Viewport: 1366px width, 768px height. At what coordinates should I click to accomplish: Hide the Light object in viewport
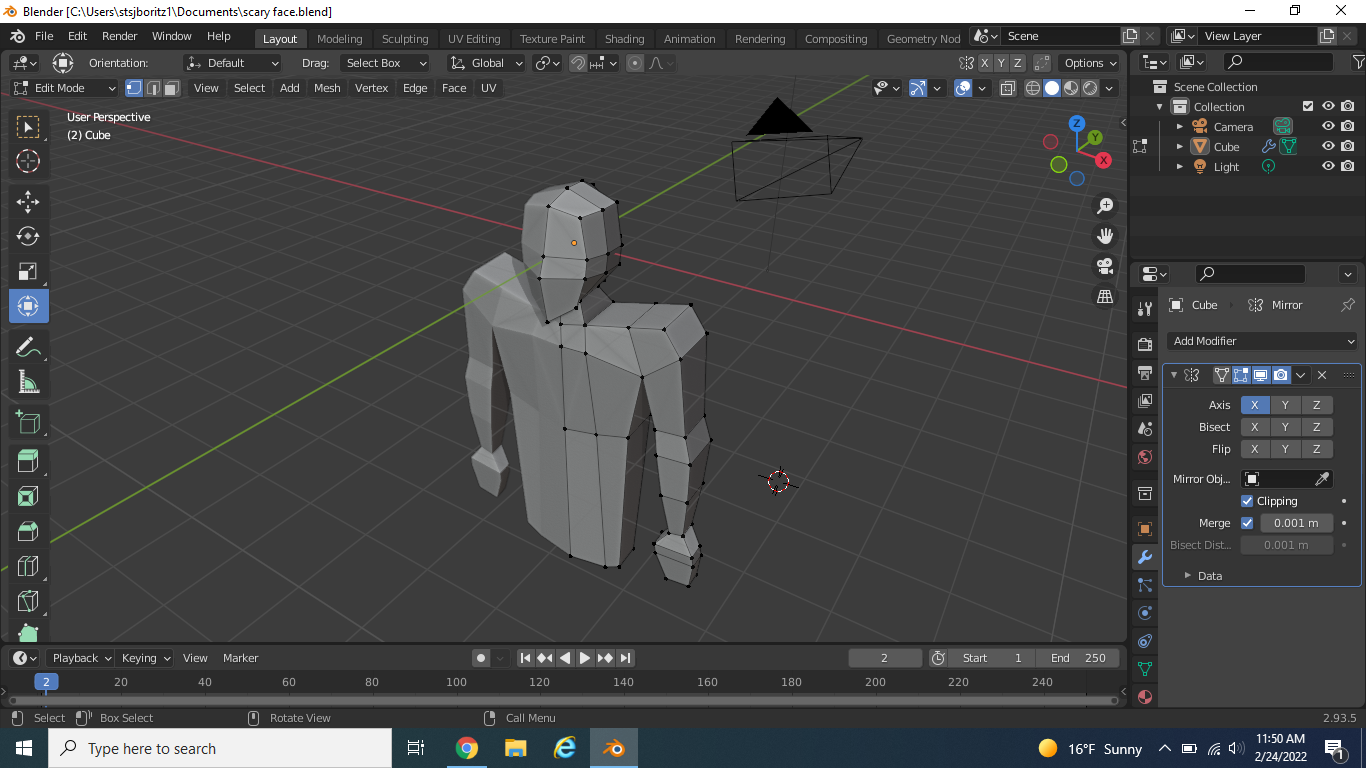(x=1328, y=167)
